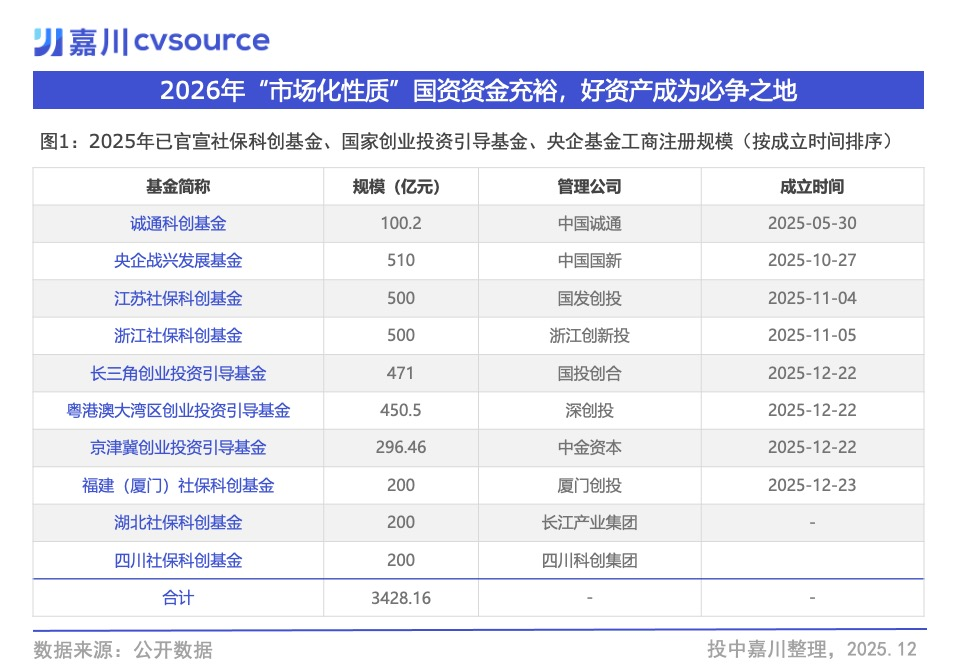The height and width of the screenshot is (669, 960).
Task: Select the total value 3428.16 cell
Action: (401, 598)
